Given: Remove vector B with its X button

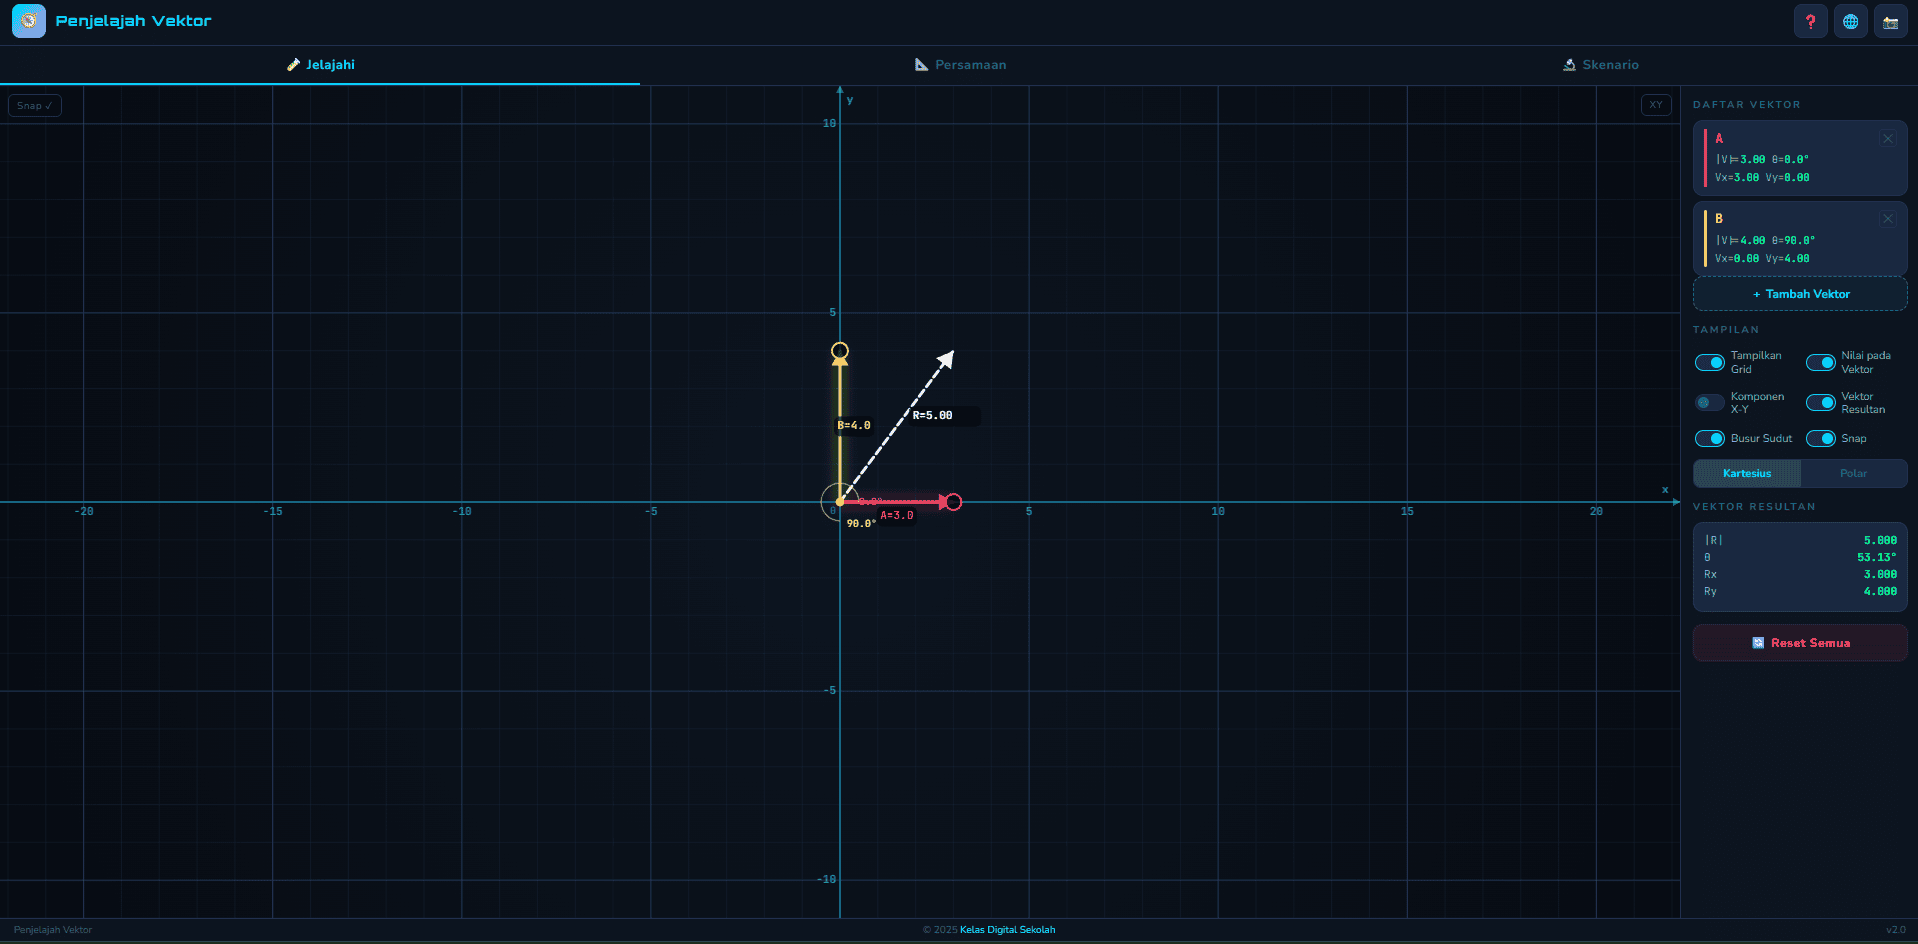Looking at the screenshot, I should coord(1888,219).
